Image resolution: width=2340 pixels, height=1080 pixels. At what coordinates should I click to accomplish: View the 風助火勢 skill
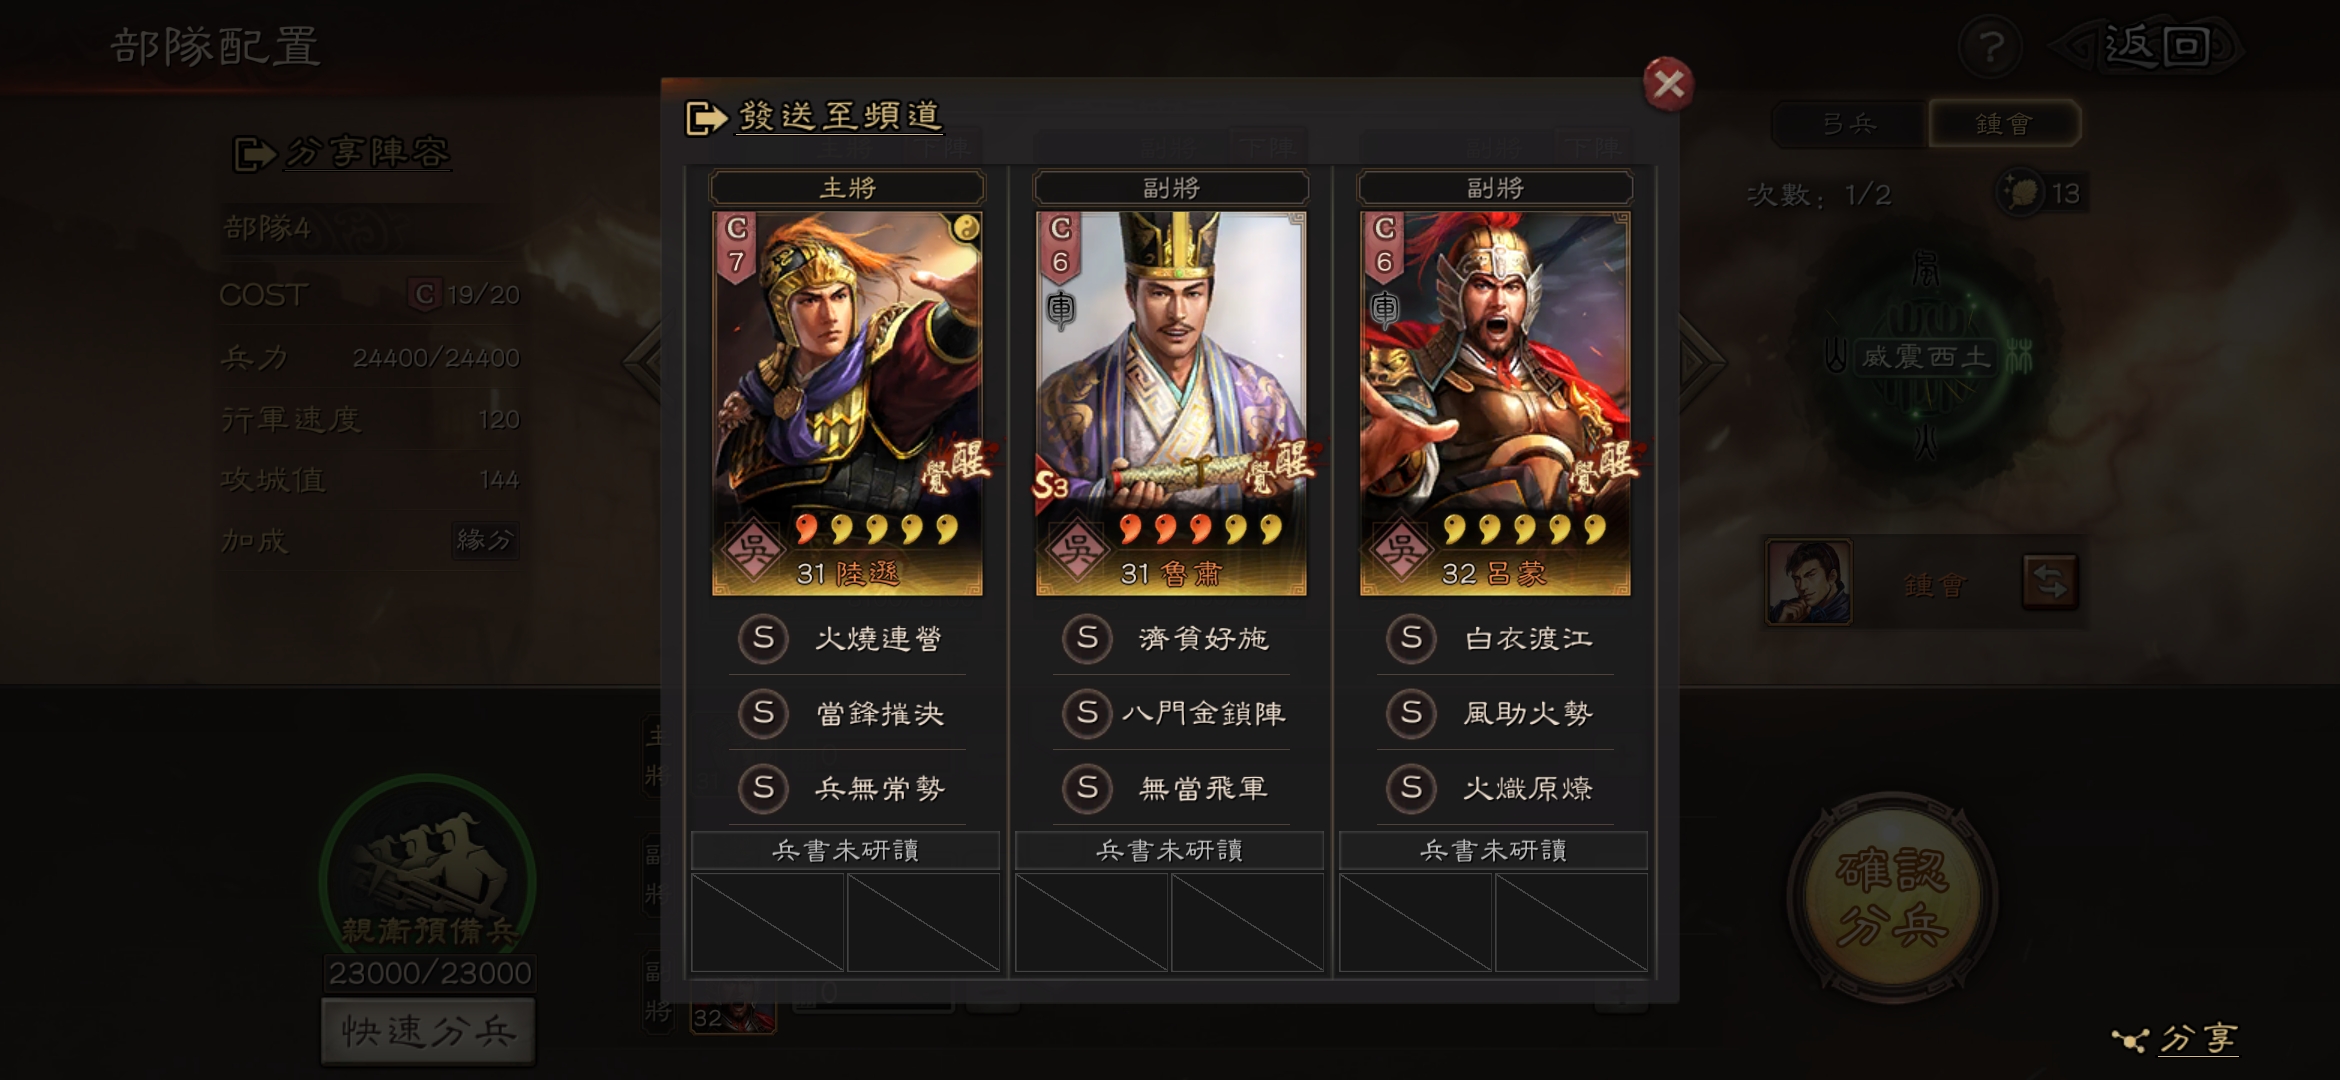click(1528, 713)
